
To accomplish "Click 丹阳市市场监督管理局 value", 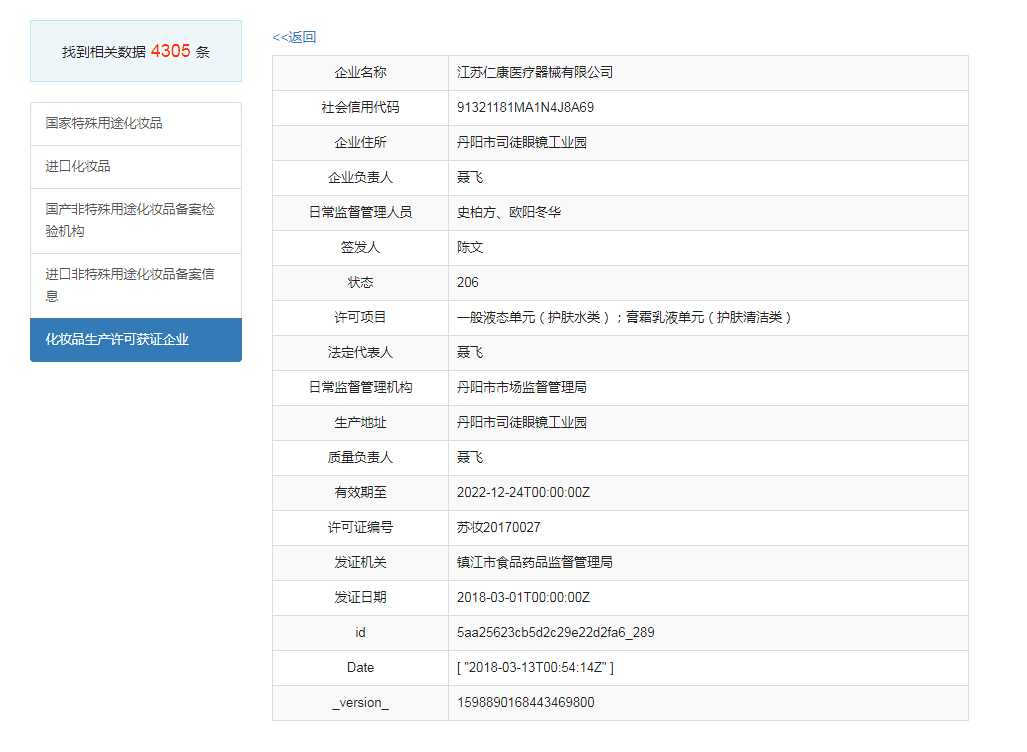I will [522, 388].
